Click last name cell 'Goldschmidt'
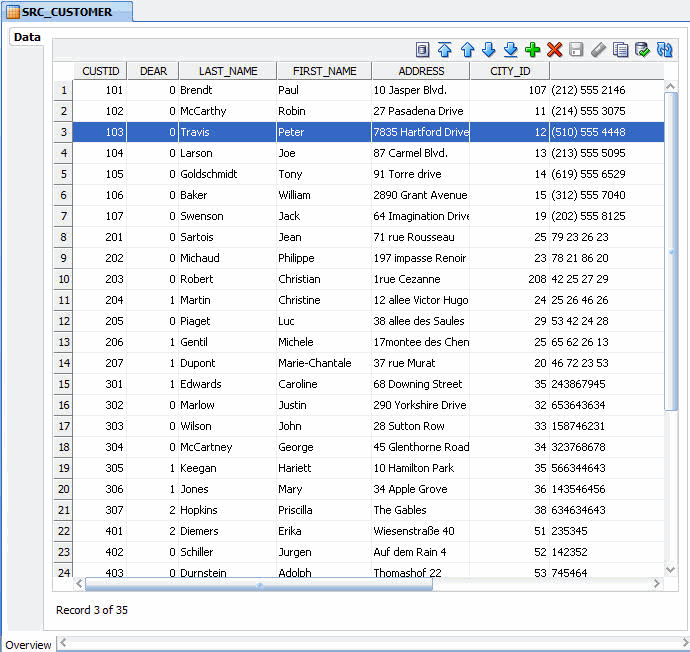This screenshot has width=690, height=652. coord(227,174)
